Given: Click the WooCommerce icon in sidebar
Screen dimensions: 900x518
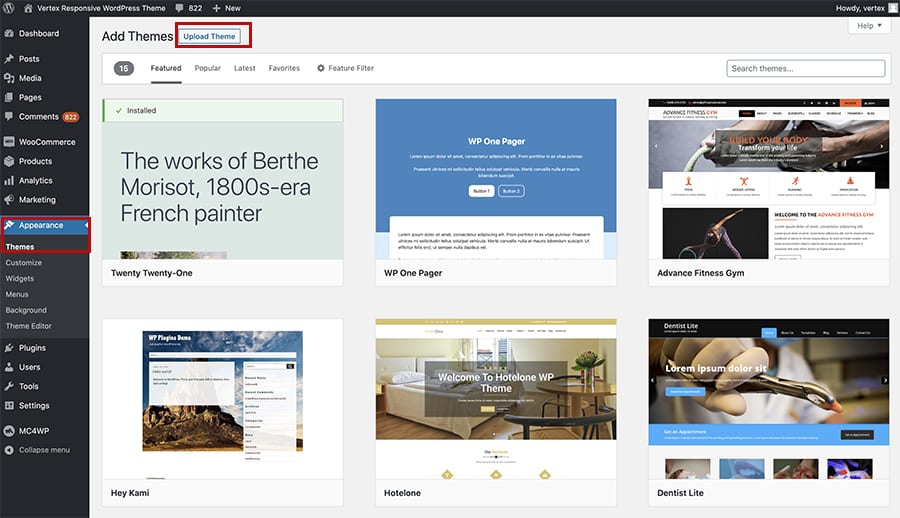Looking at the screenshot, I should [x=9, y=142].
